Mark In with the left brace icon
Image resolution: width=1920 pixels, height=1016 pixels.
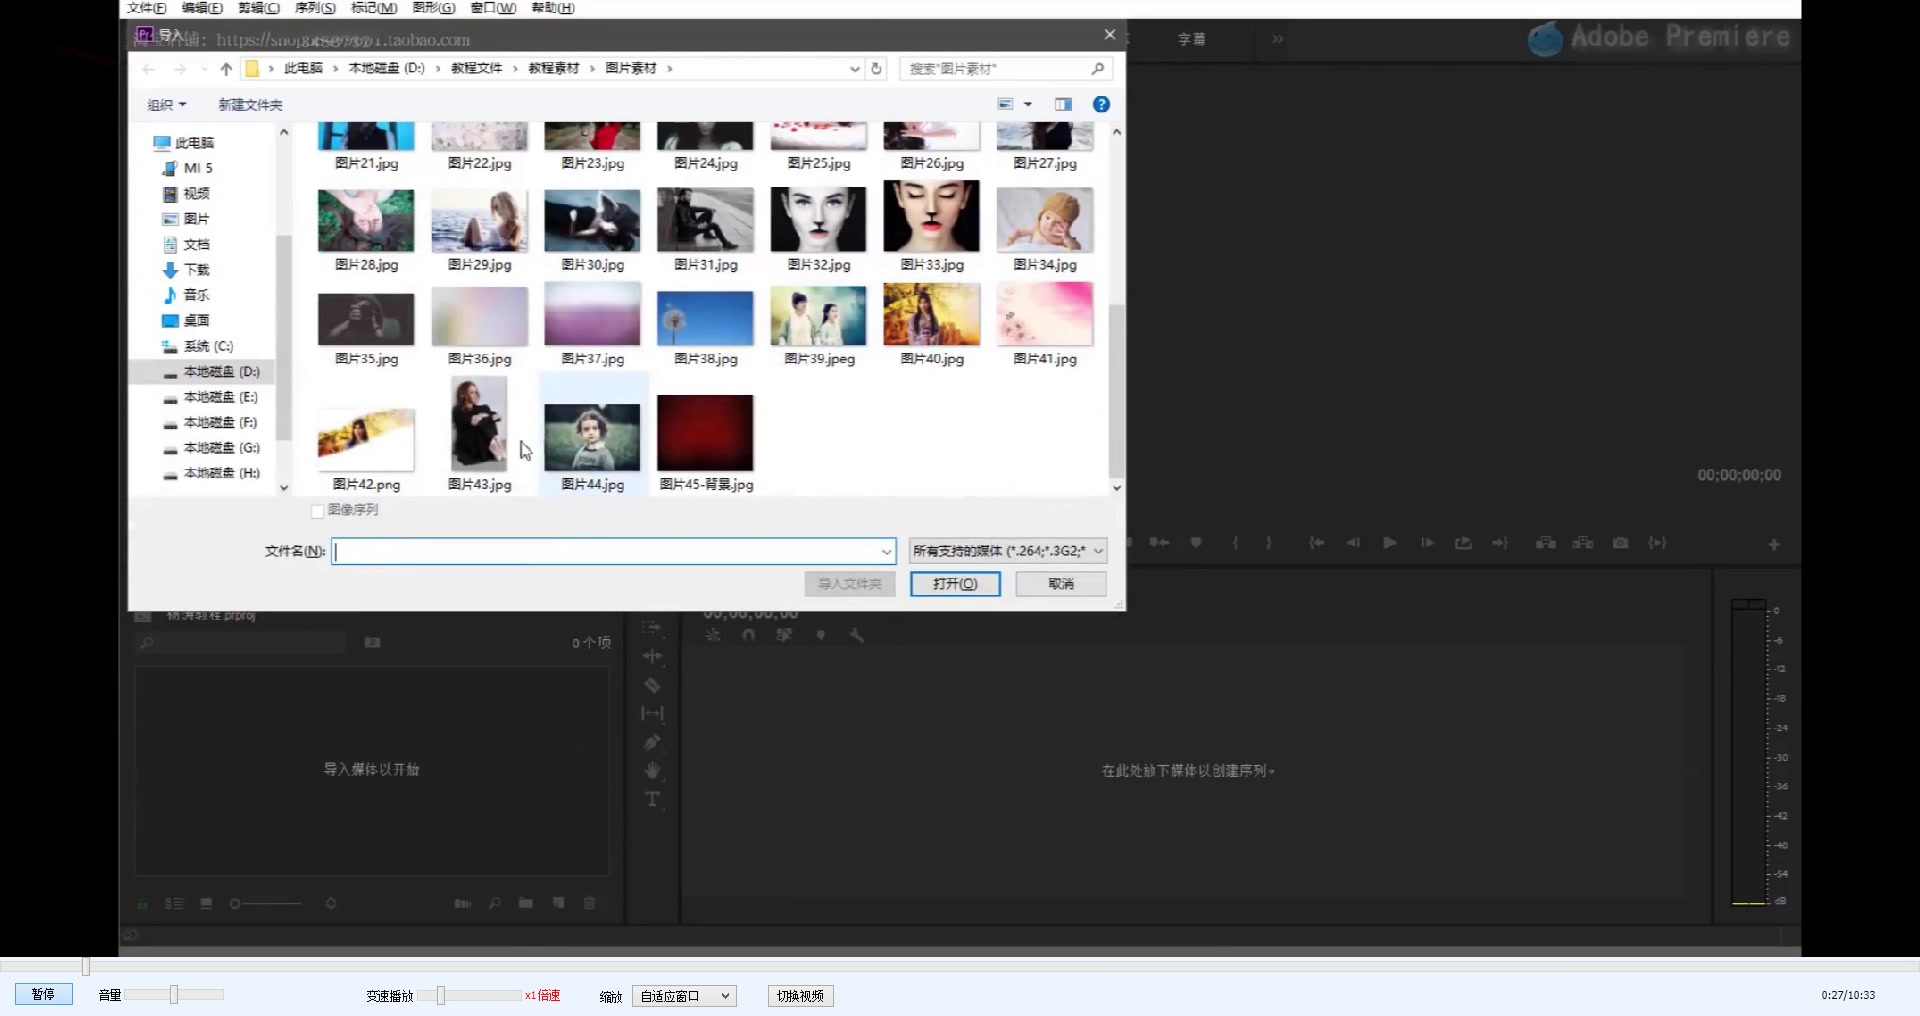pos(1236,542)
